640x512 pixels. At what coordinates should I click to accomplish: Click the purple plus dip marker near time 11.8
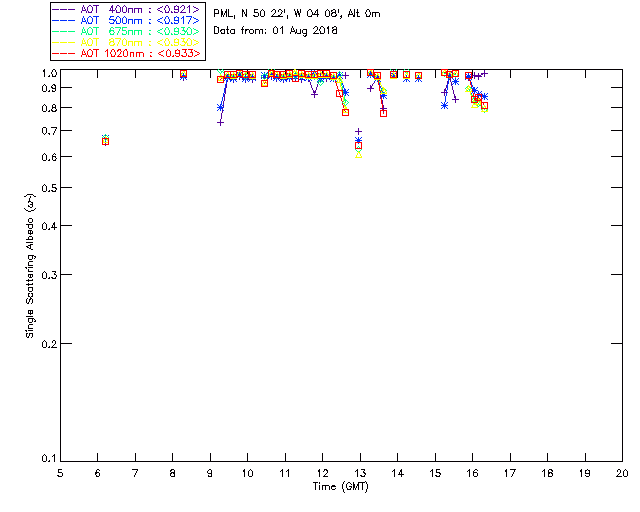click(x=314, y=94)
